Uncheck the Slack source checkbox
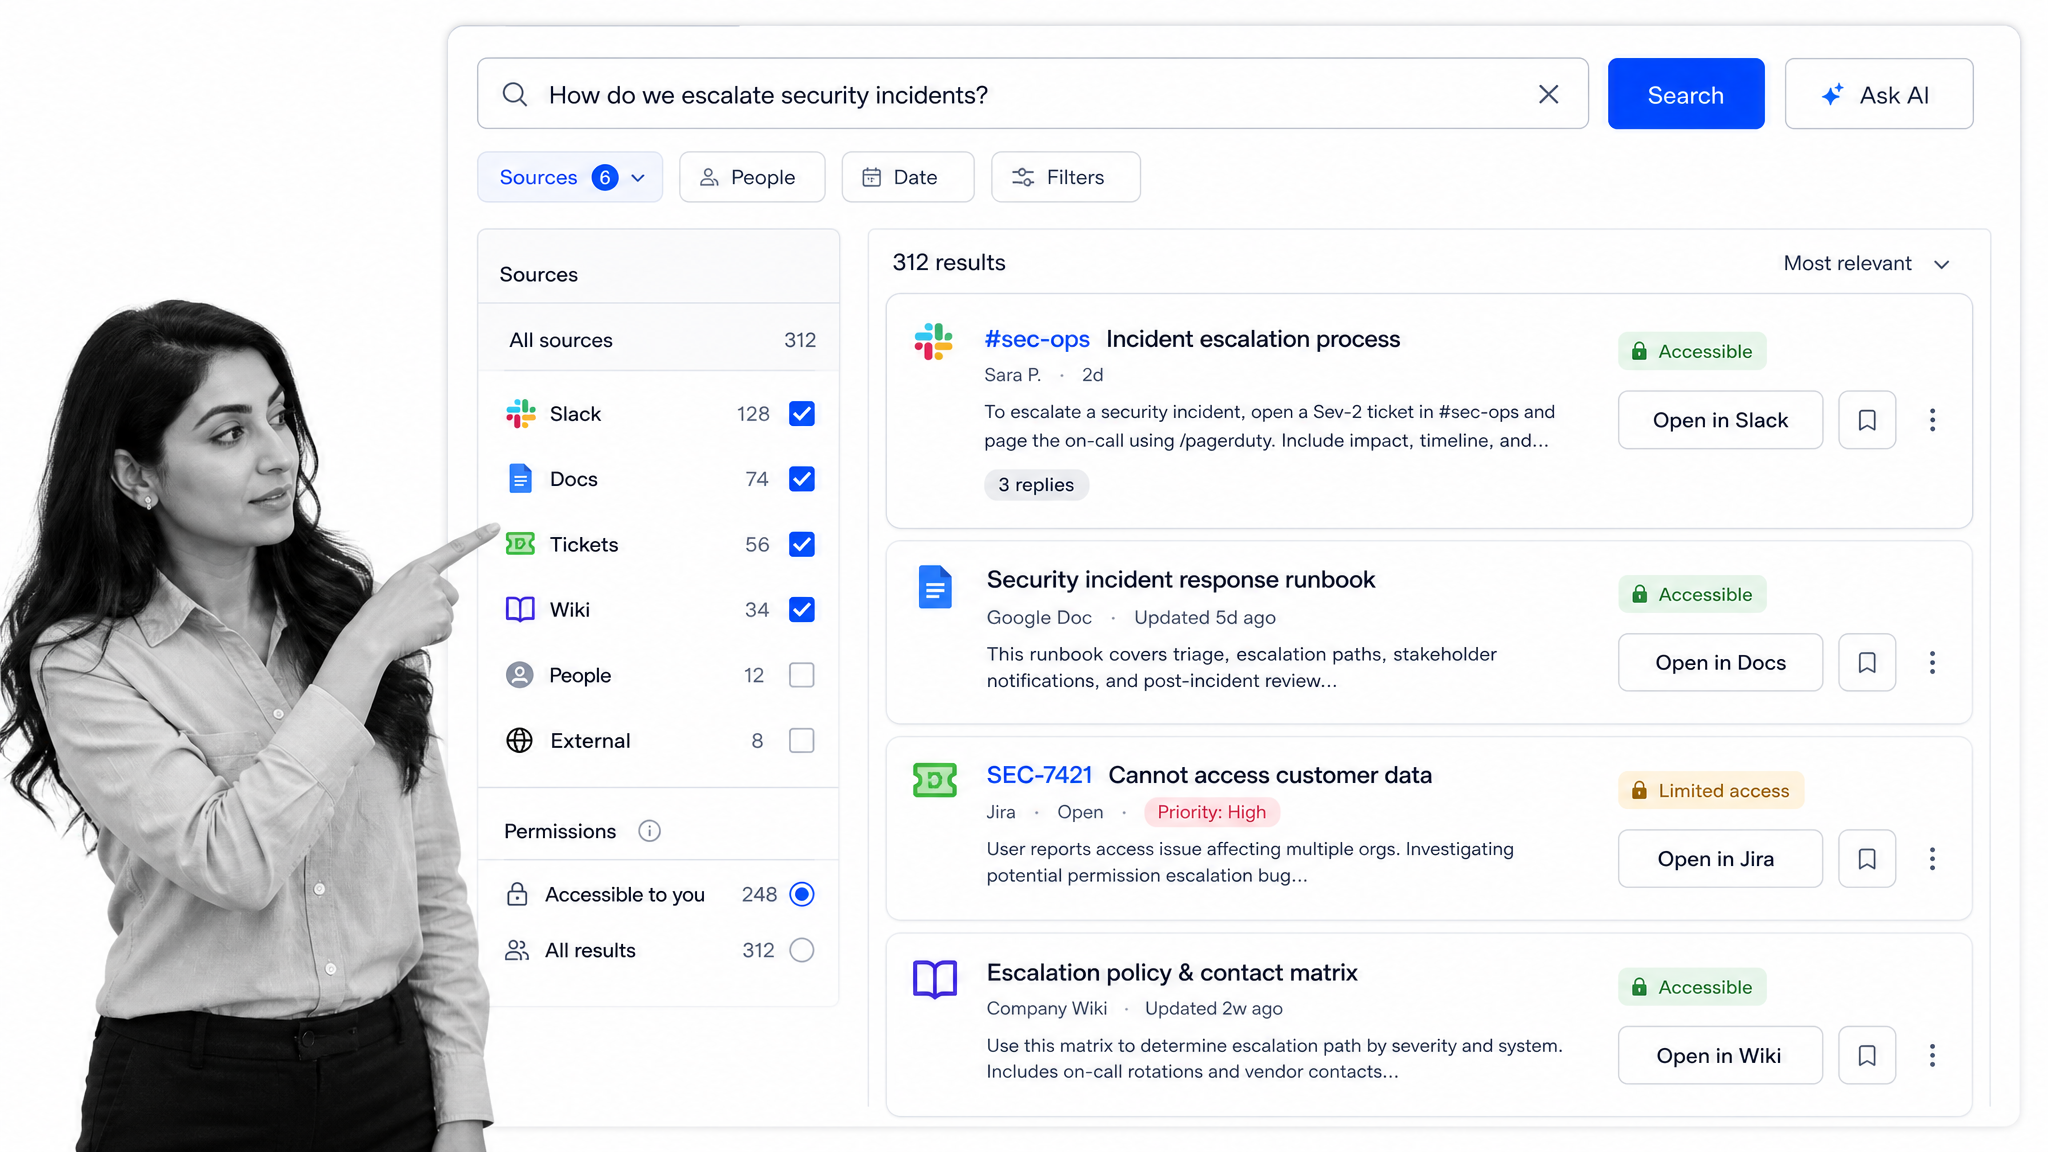This screenshot has width=2048, height=1152. coord(802,414)
